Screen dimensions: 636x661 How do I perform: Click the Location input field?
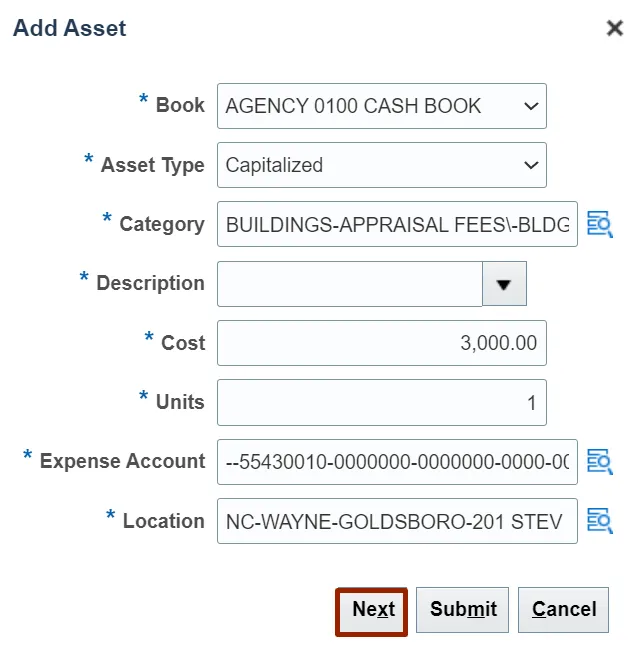397,521
